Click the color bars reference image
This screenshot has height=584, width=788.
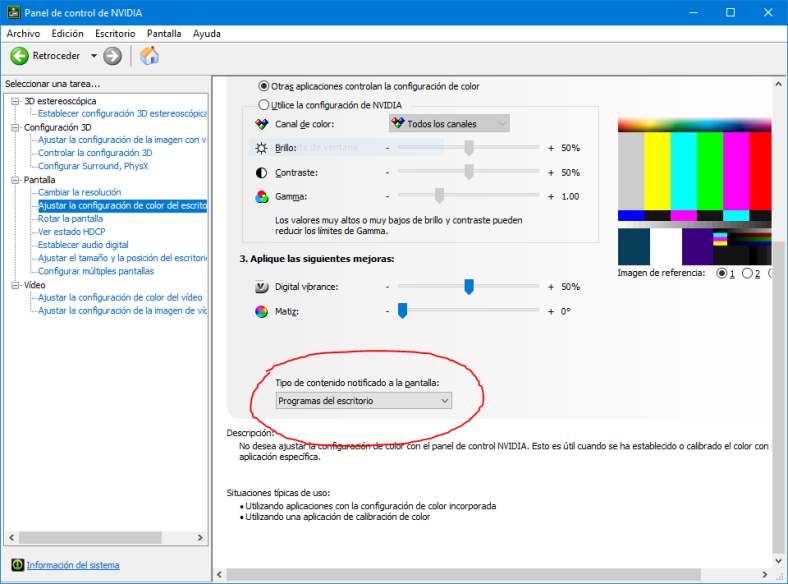[695, 191]
